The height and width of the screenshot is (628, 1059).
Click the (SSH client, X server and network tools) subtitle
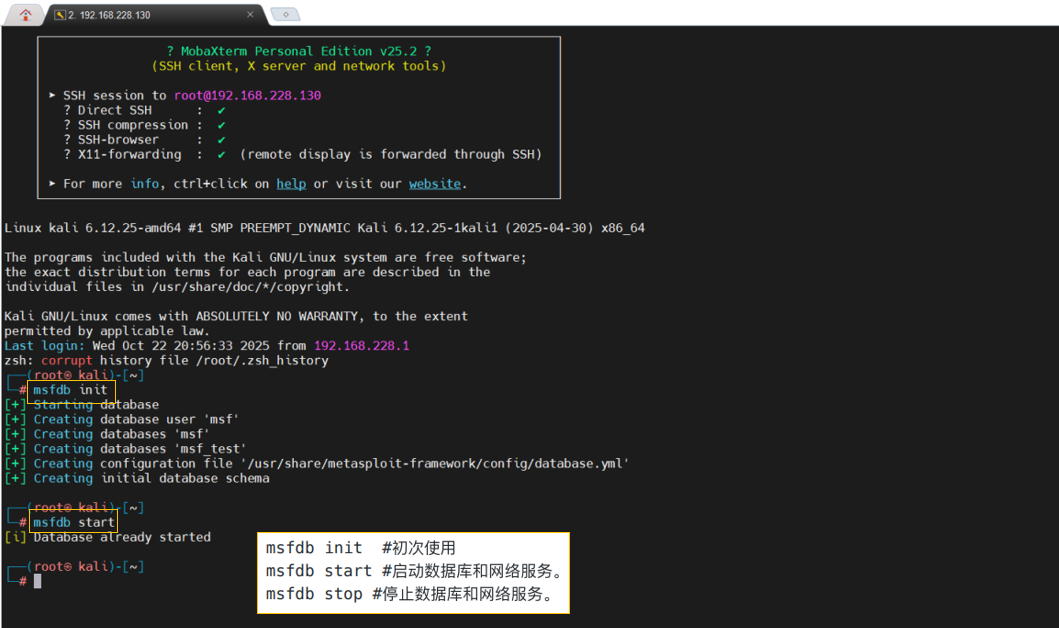point(299,66)
